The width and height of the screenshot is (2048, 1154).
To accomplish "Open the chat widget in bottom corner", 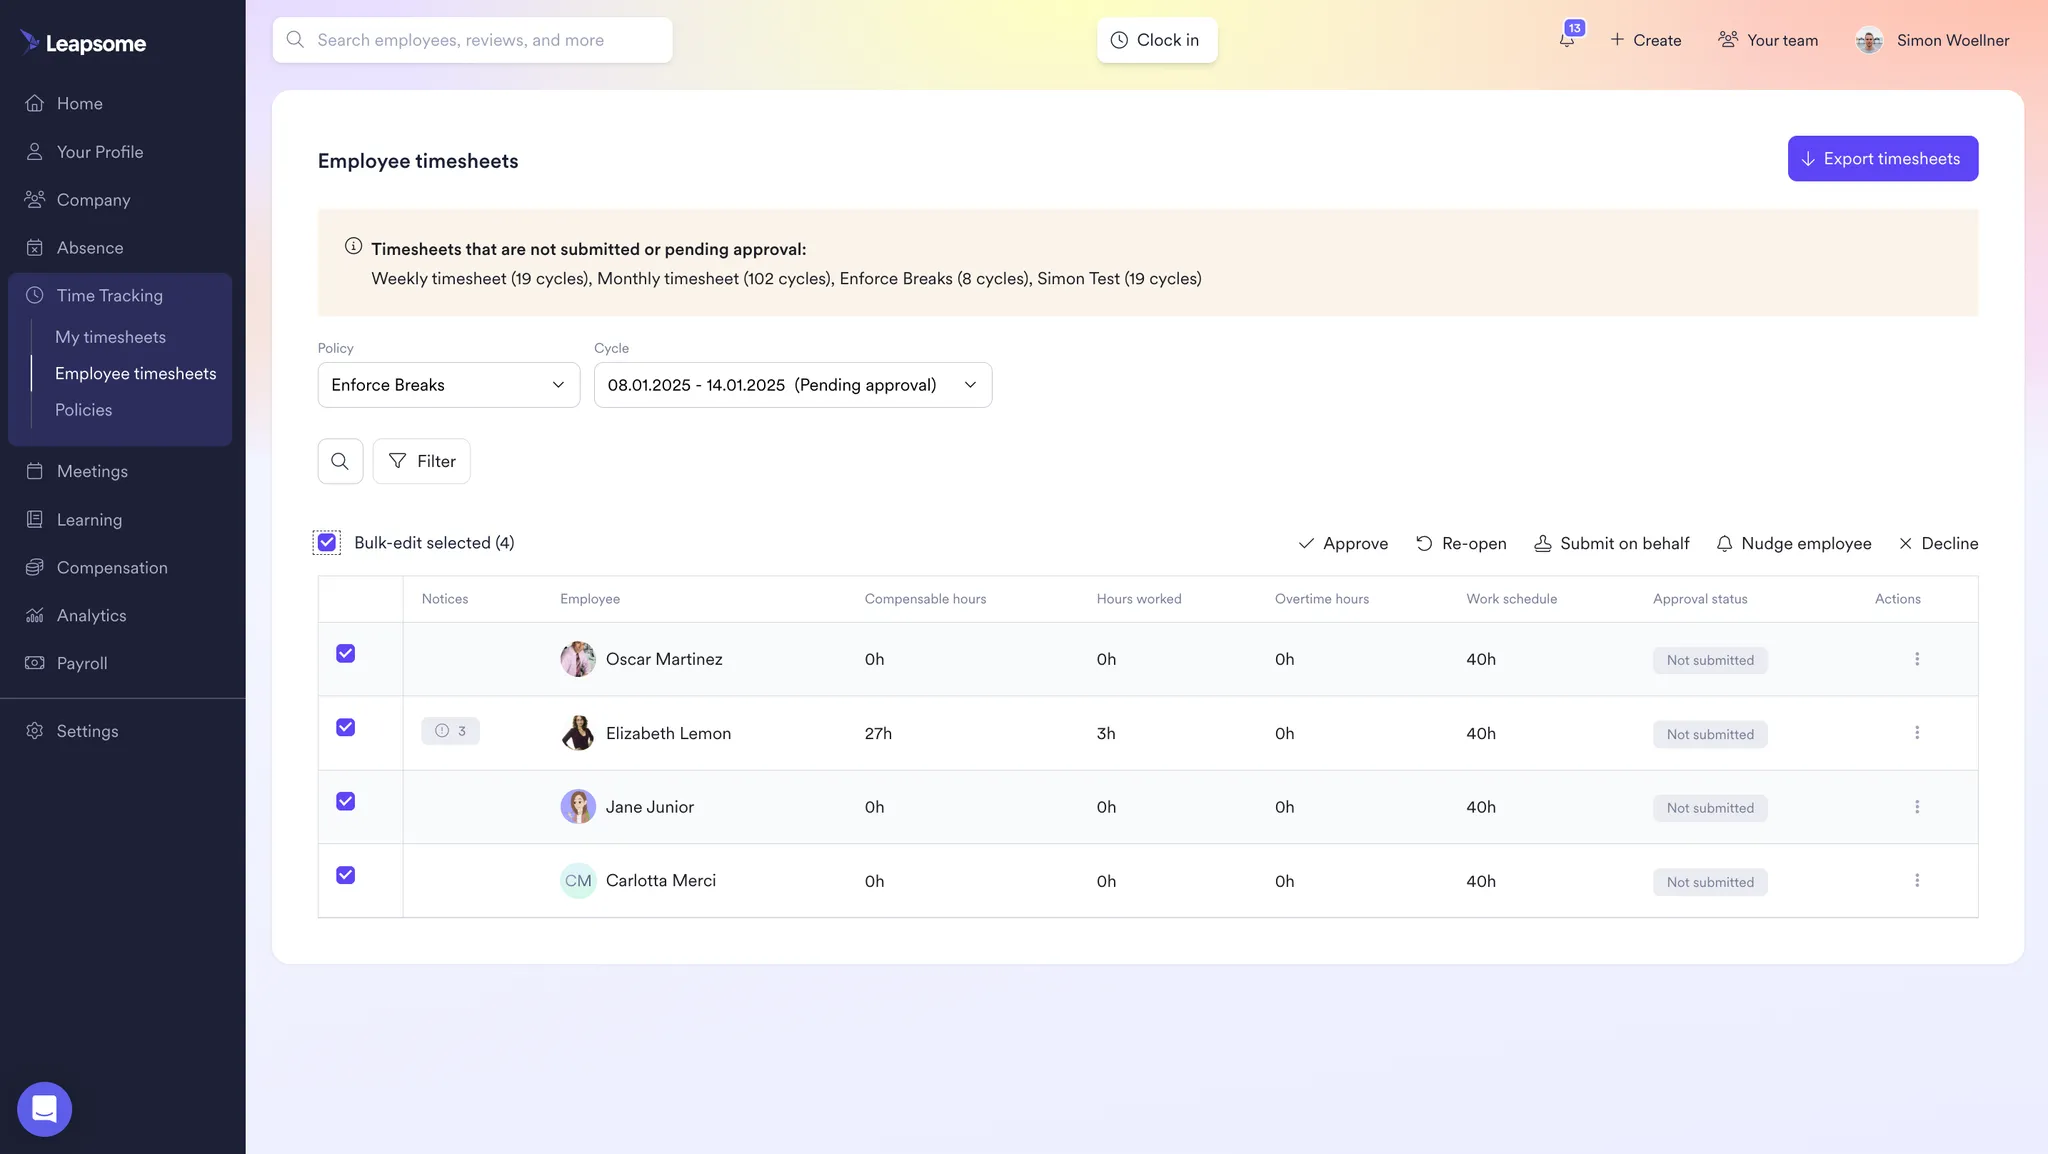I will tap(44, 1109).
